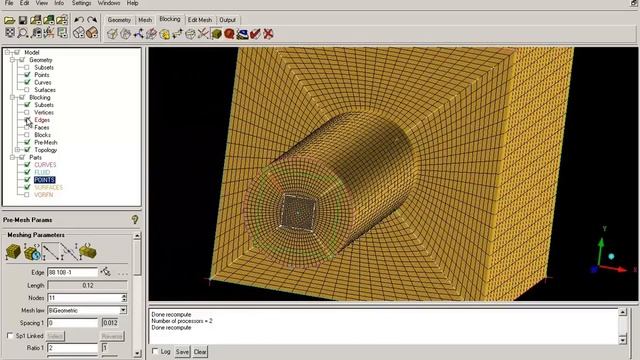This screenshot has width=640, height=360.
Task: Click the select-edge picker icon
Action: click(106, 272)
